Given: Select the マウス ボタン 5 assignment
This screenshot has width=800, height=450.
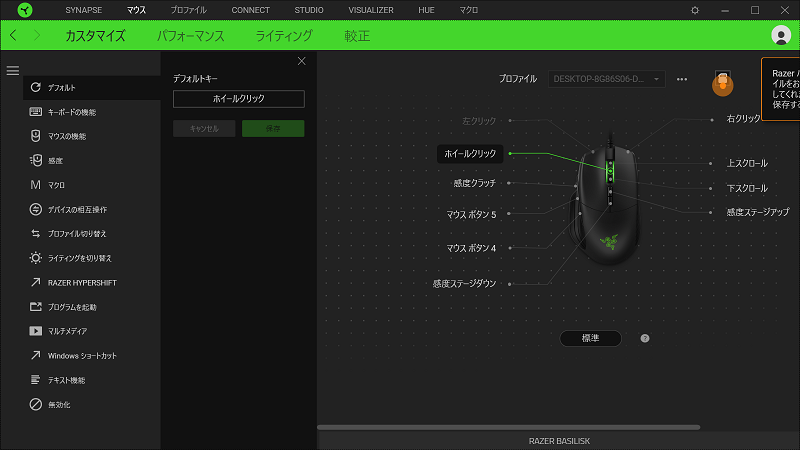Looking at the screenshot, I should tap(471, 215).
